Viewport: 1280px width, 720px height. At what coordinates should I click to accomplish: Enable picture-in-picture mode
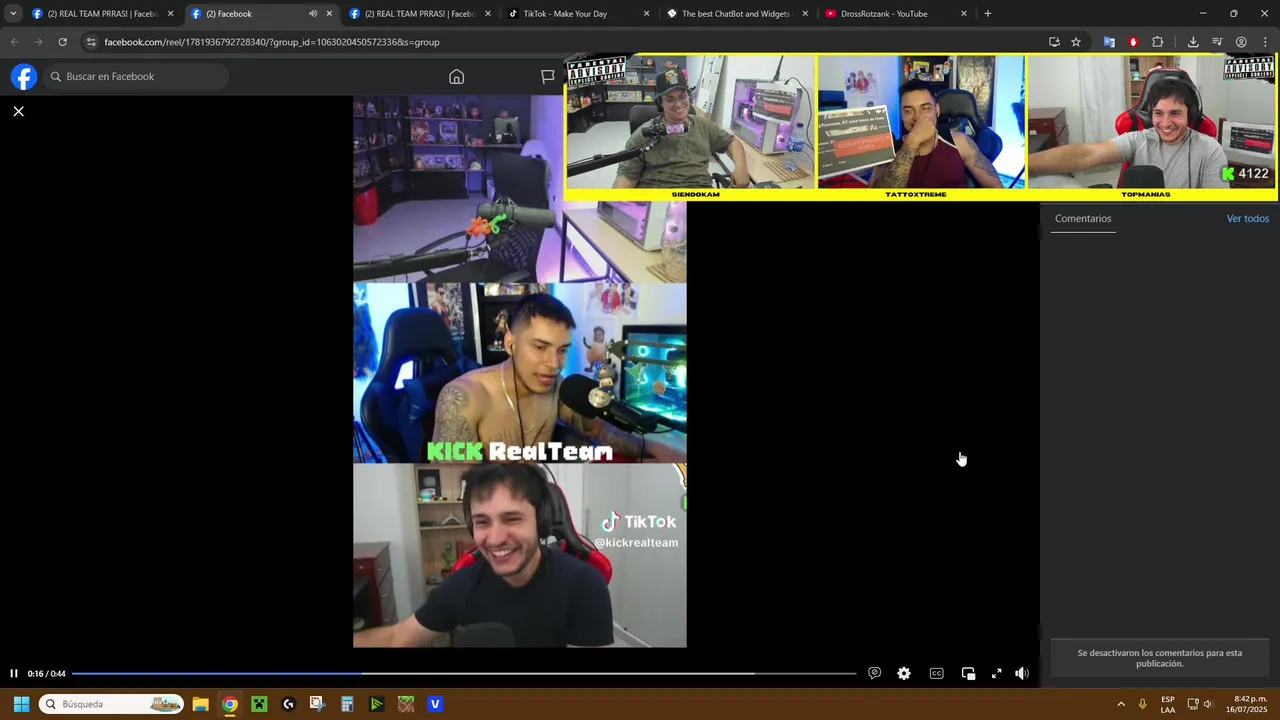click(968, 674)
